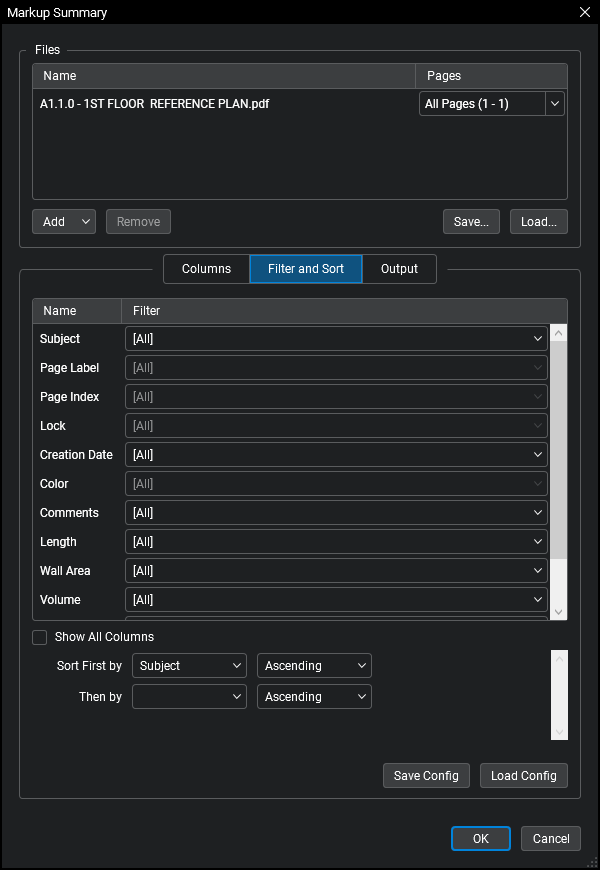This screenshot has height=870, width=600.
Task: Enable the Show All Columns checkbox
Action: pos(40,637)
